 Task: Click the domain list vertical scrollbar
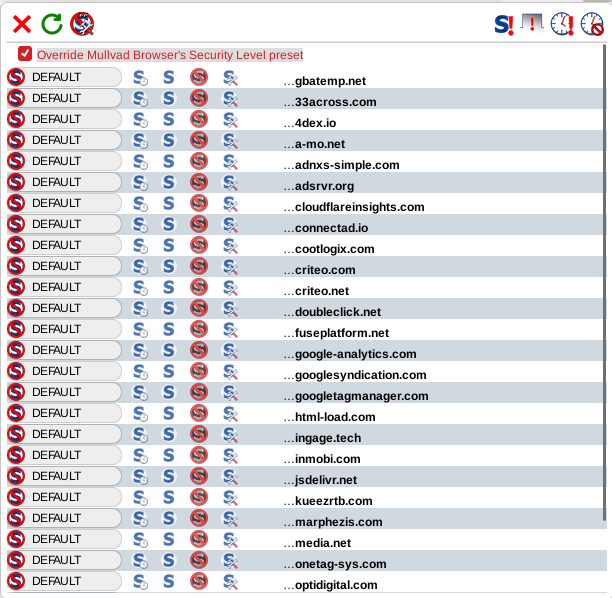tap(605, 281)
